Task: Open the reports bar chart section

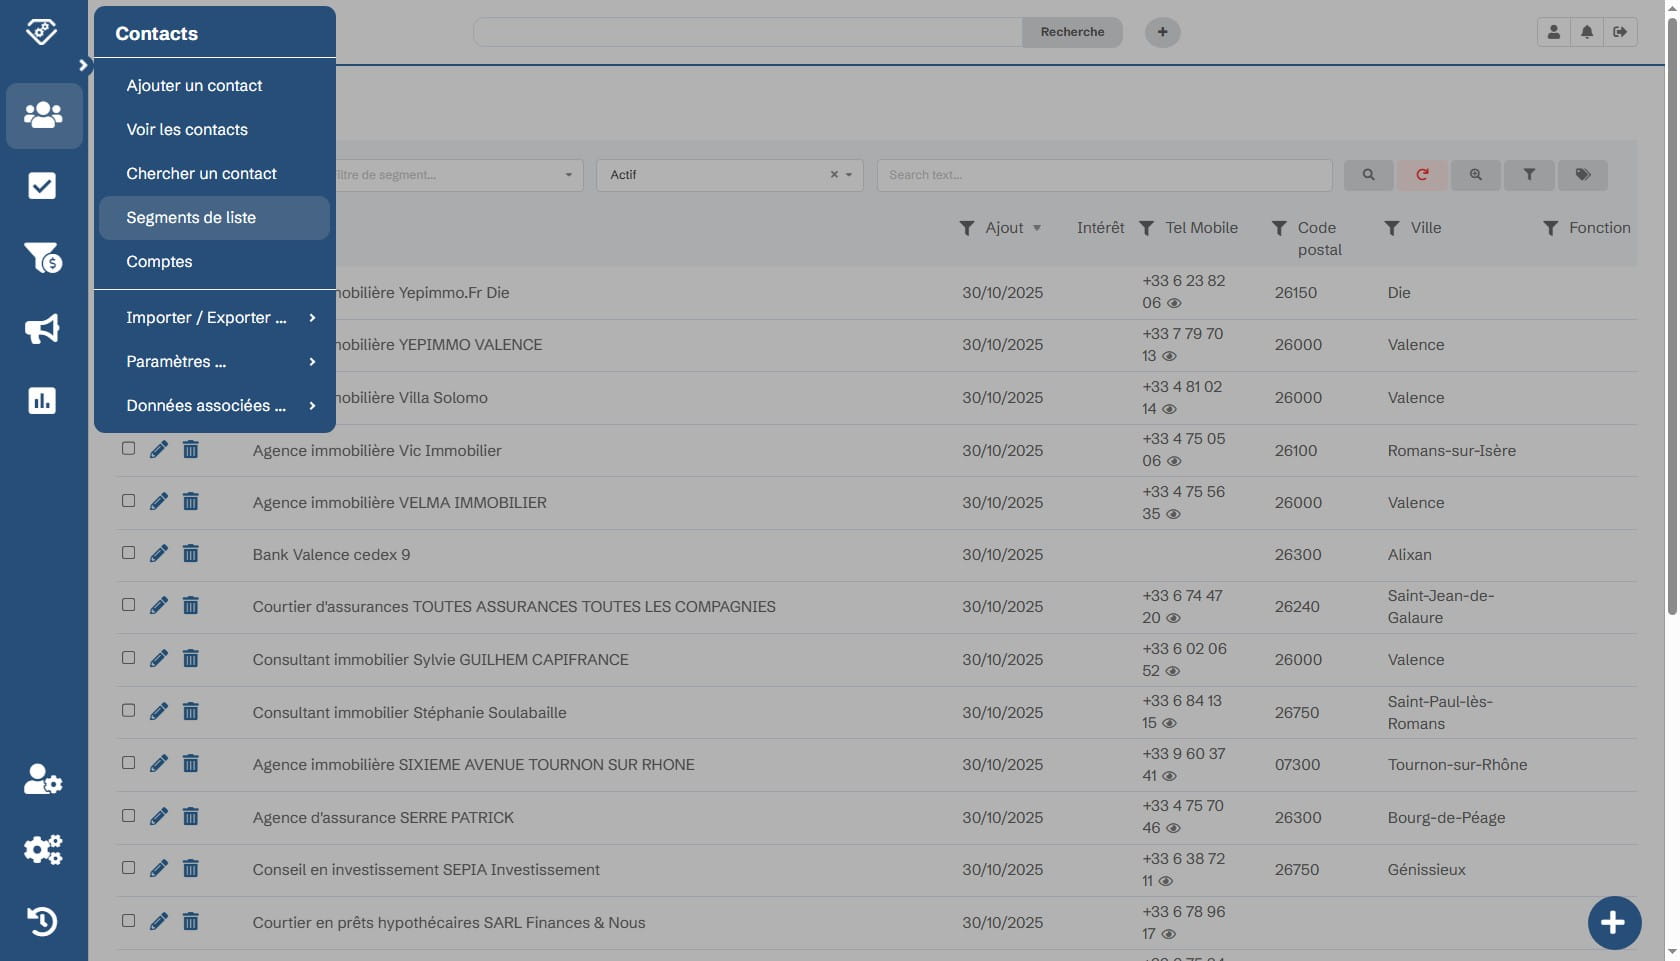Action: [x=42, y=400]
